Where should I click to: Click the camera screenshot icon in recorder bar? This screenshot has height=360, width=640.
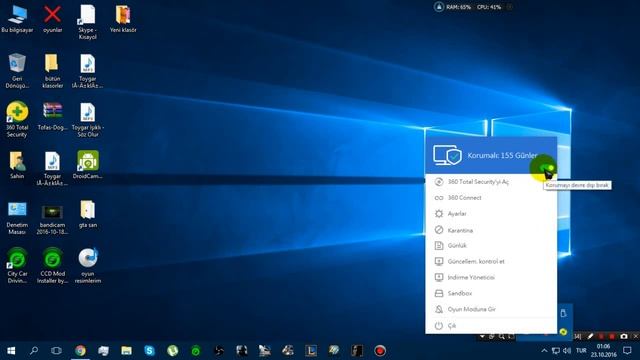[x=624, y=336]
